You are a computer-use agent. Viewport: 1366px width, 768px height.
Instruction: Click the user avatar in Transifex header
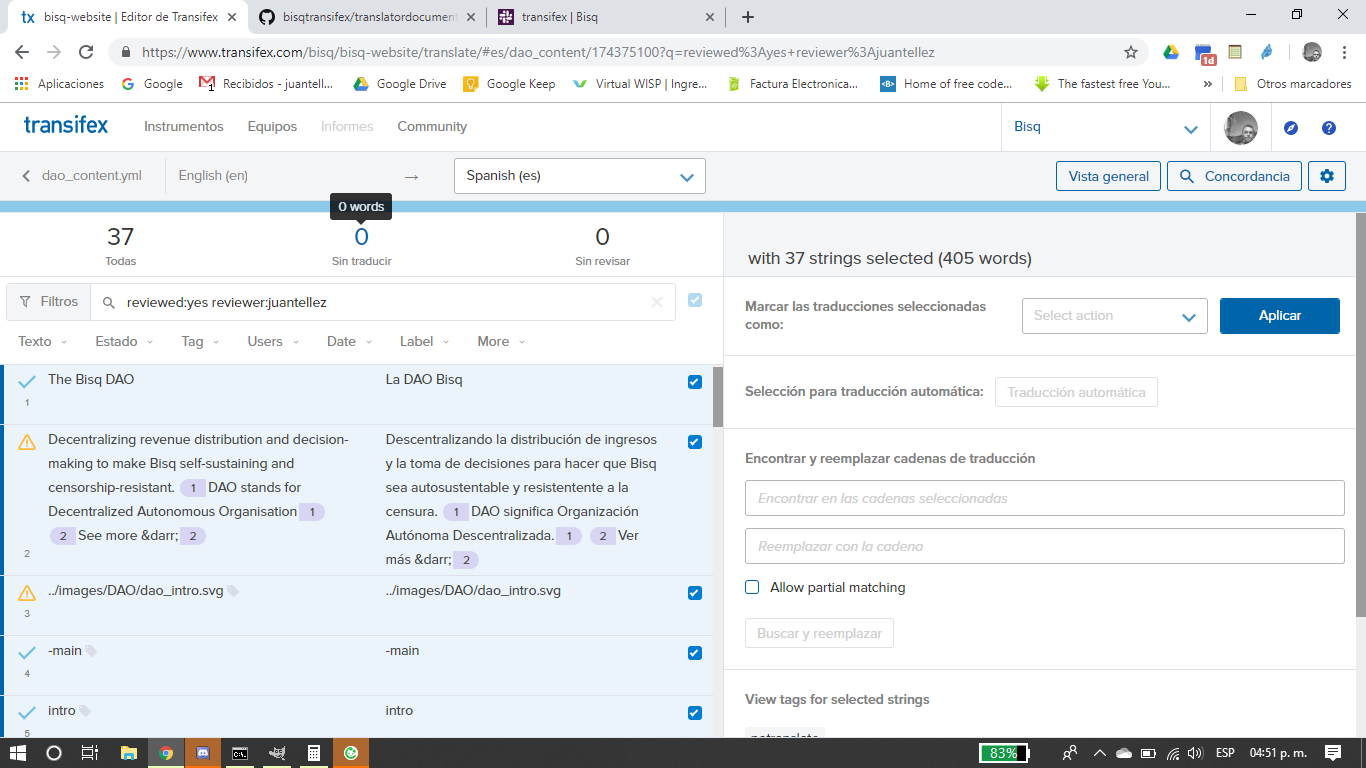(x=1241, y=128)
